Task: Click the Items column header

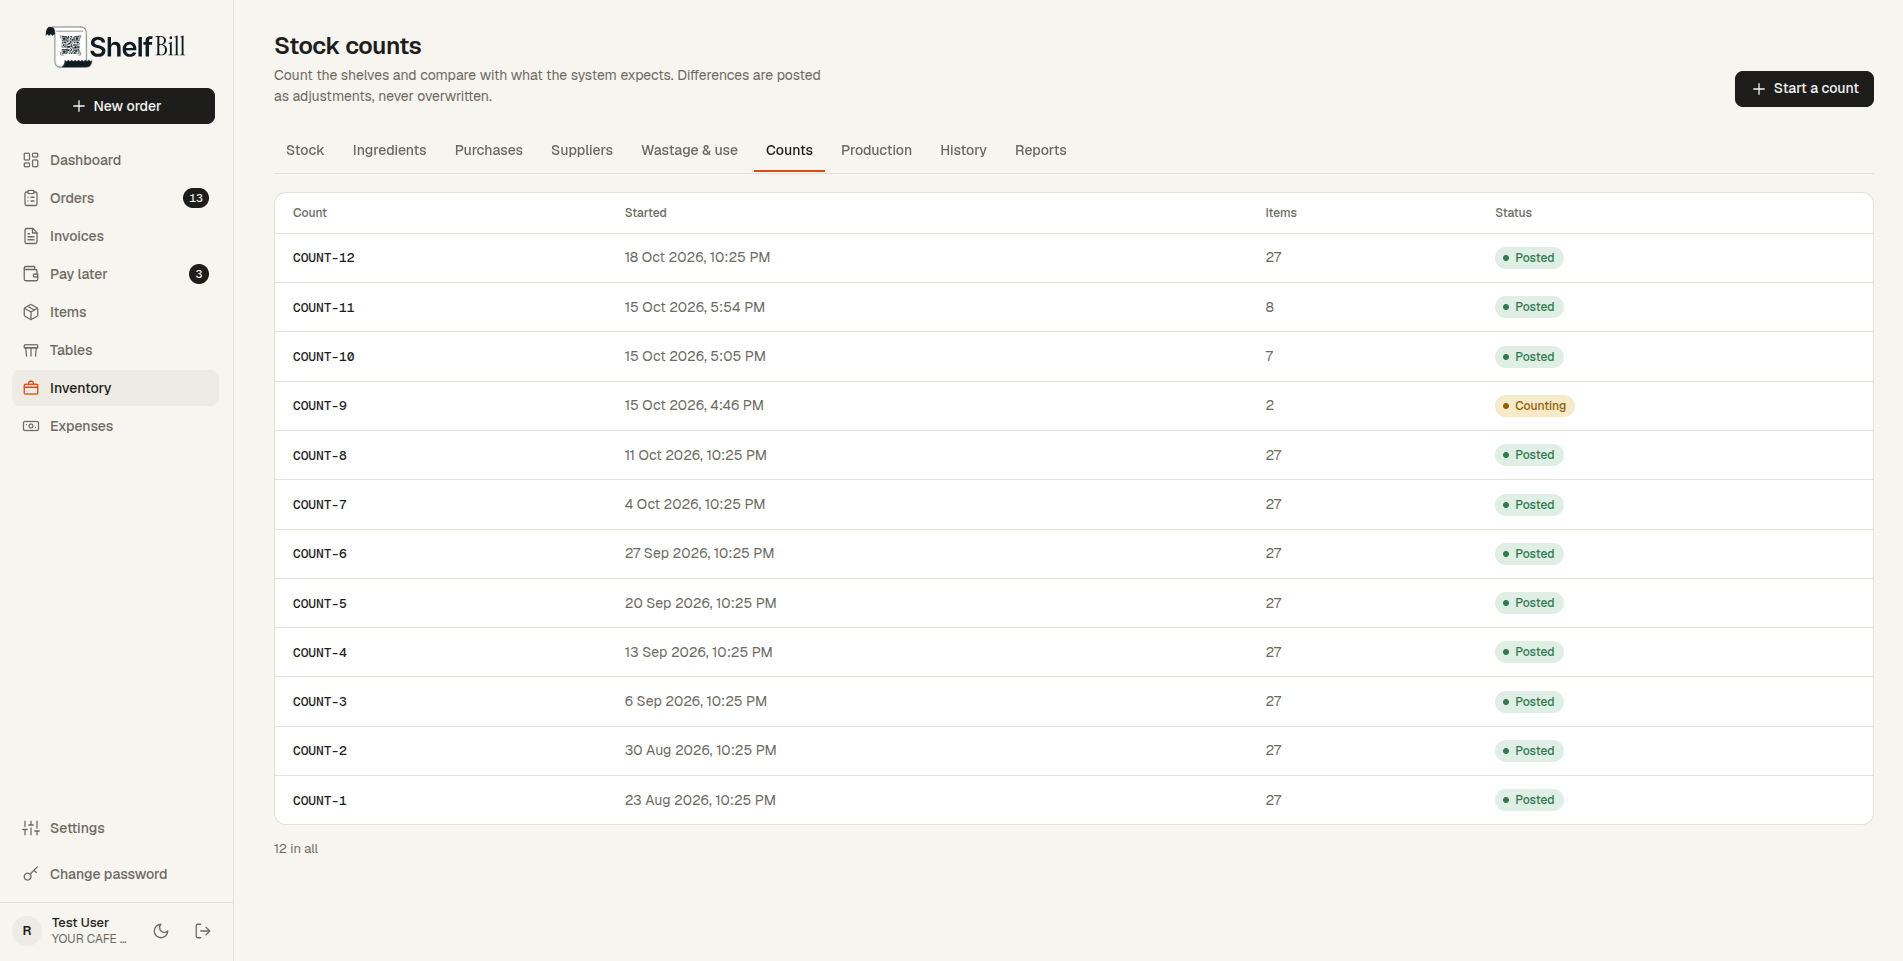Action: (1280, 213)
